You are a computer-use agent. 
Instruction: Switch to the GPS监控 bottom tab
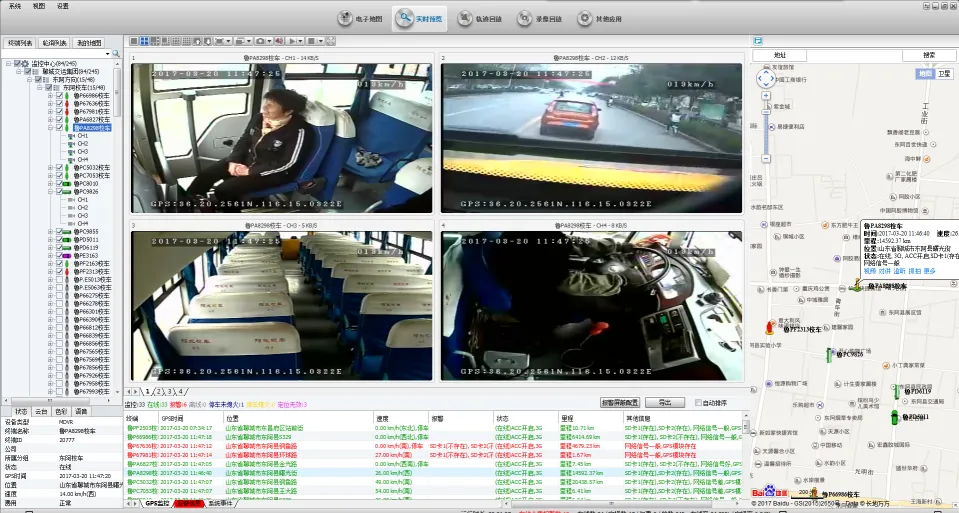click(x=157, y=504)
